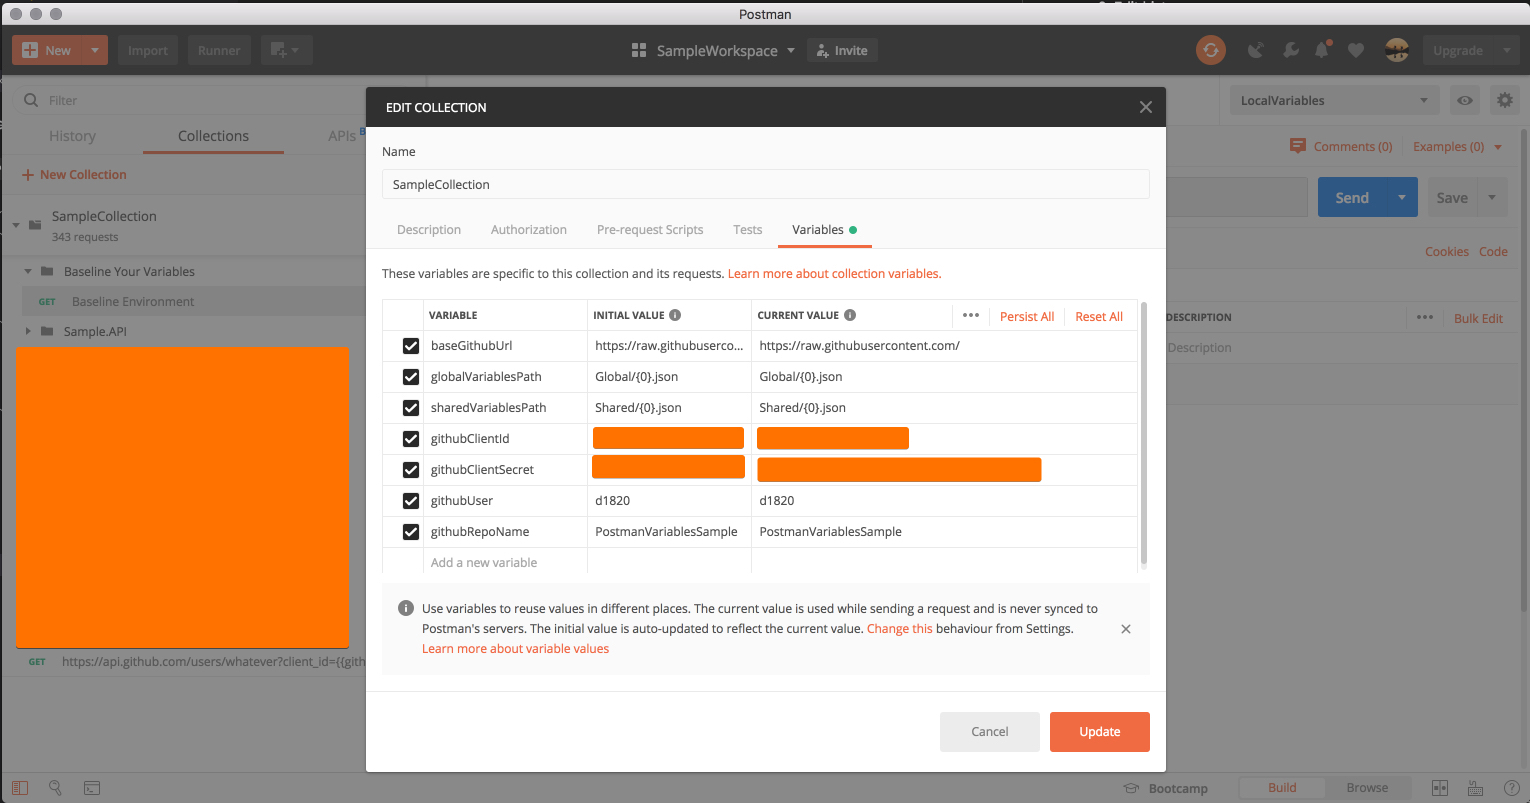Click the Bootcamp icon in status bar
This screenshot has height=803, width=1530.
1131,788
